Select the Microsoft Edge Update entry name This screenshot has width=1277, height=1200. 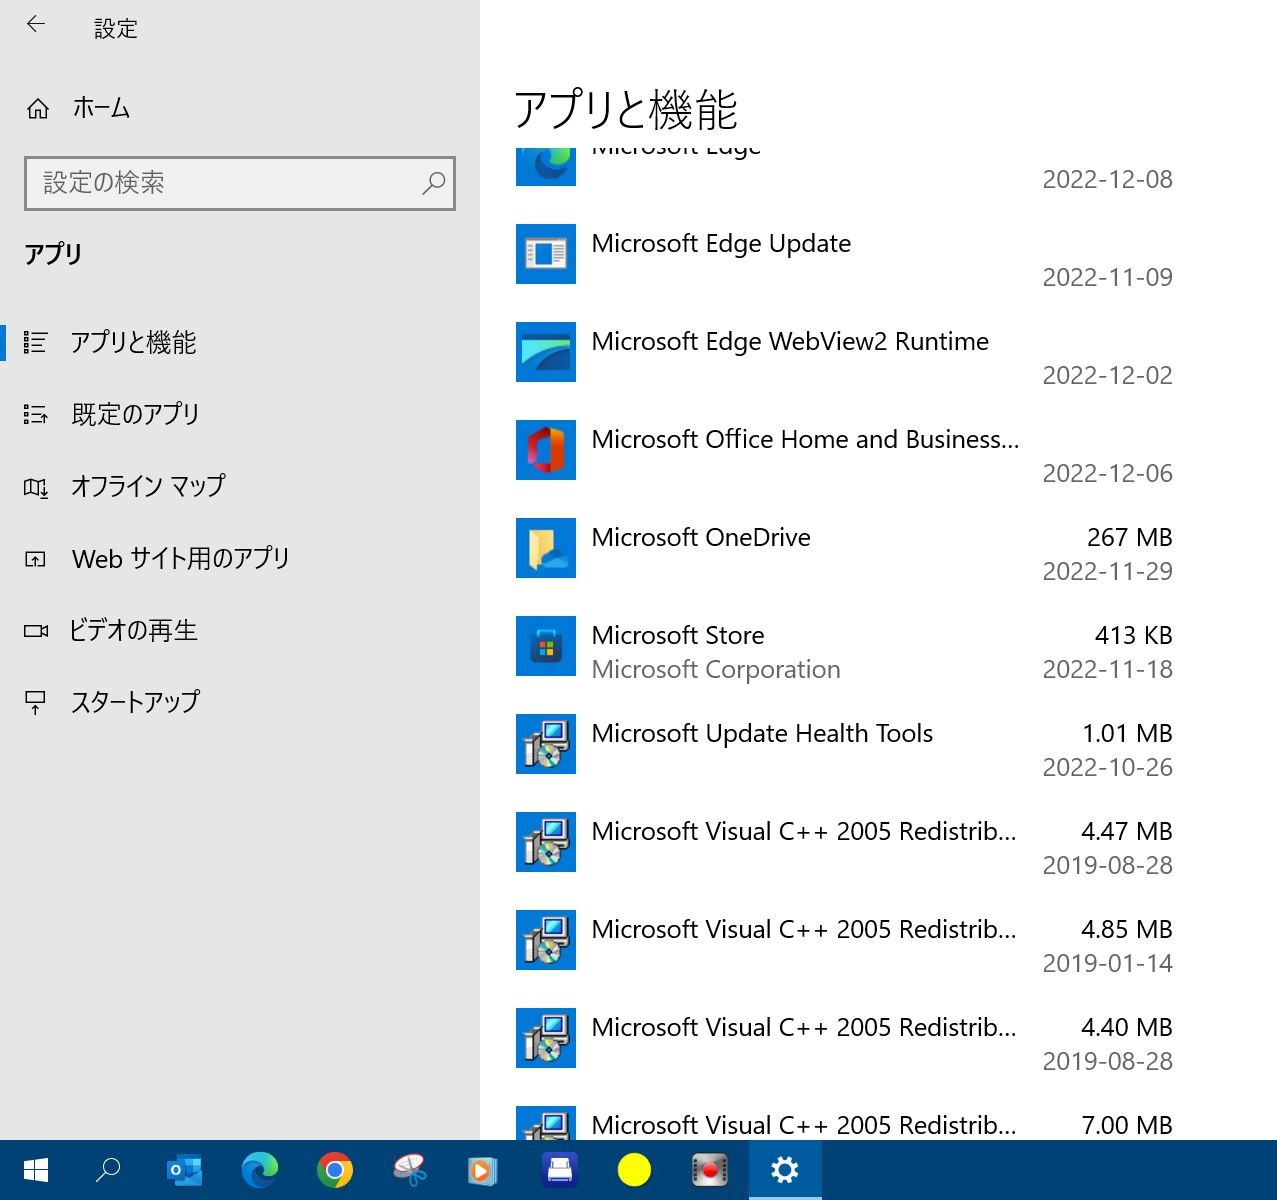721,244
